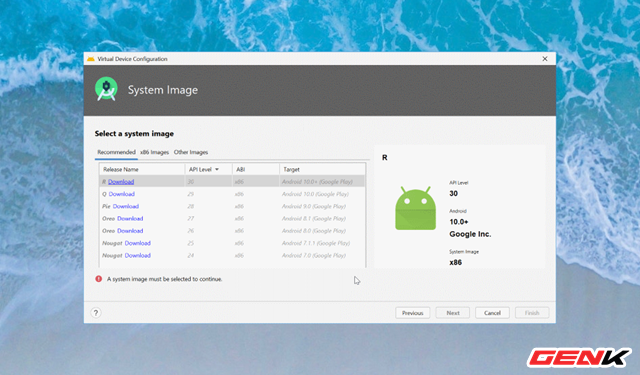
Task: Click the green Android robot preview image
Action: coord(415,208)
